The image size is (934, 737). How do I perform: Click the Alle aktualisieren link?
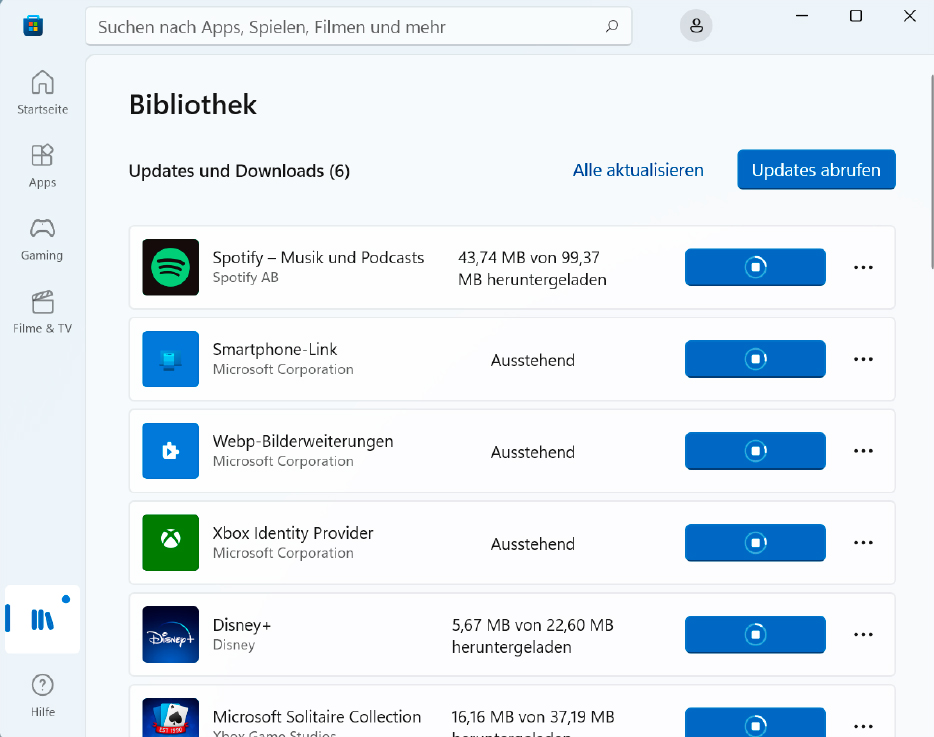click(638, 170)
